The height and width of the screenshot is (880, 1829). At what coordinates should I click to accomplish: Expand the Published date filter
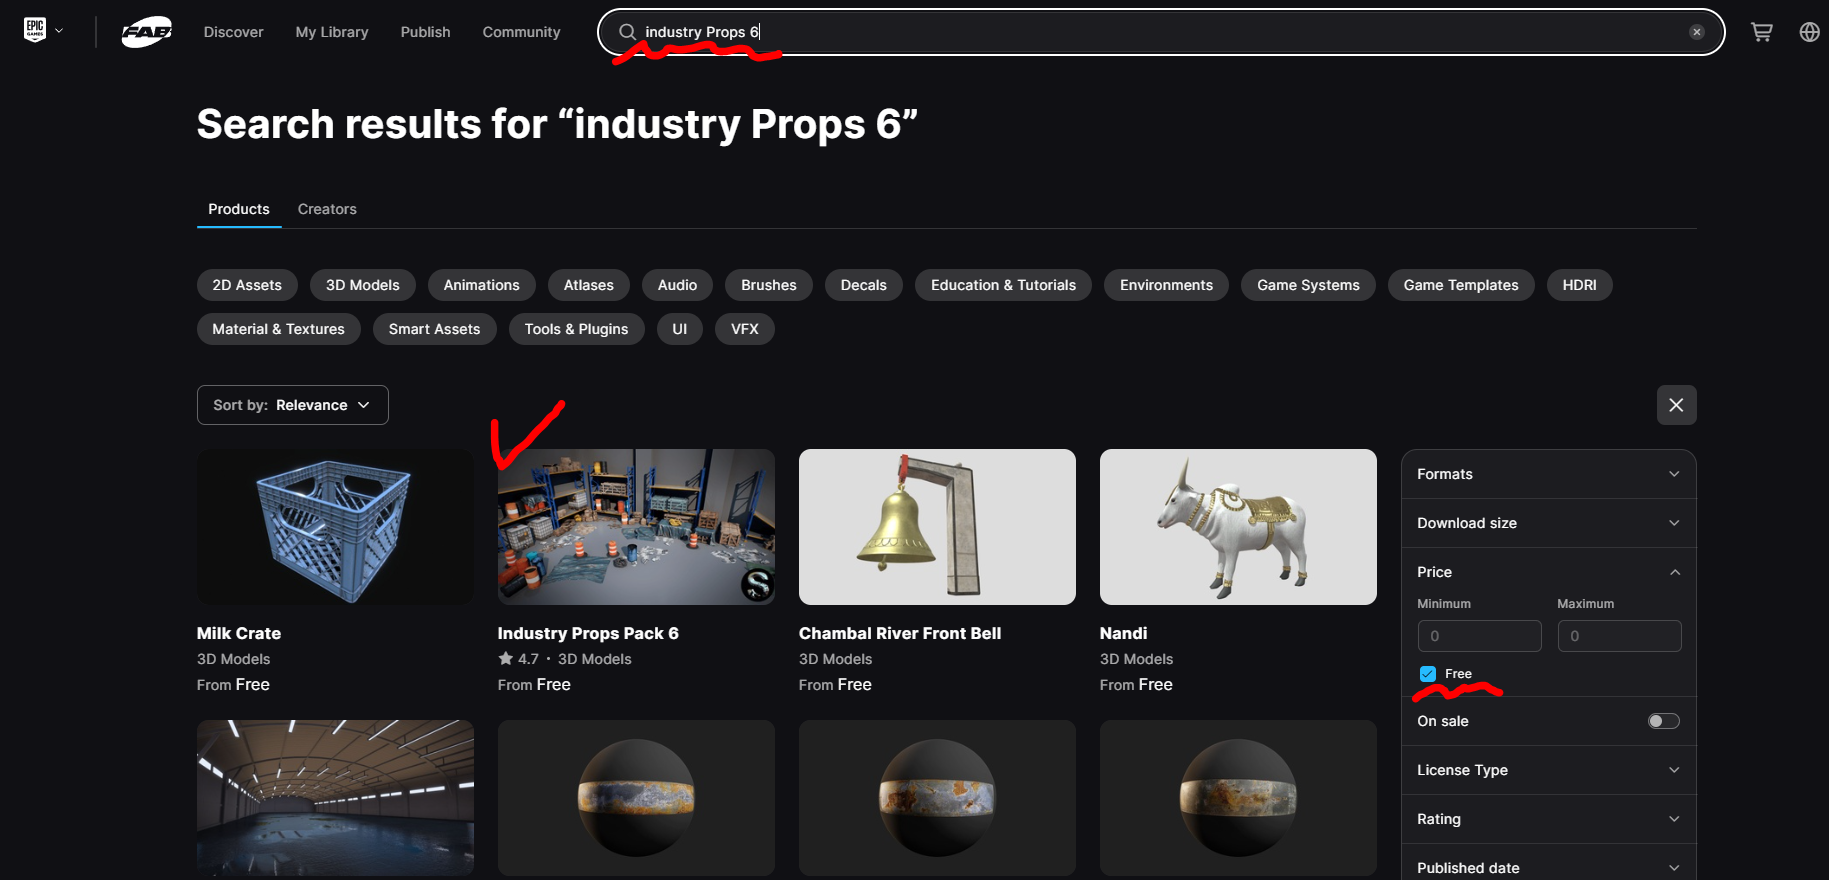[x=1549, y=866]
